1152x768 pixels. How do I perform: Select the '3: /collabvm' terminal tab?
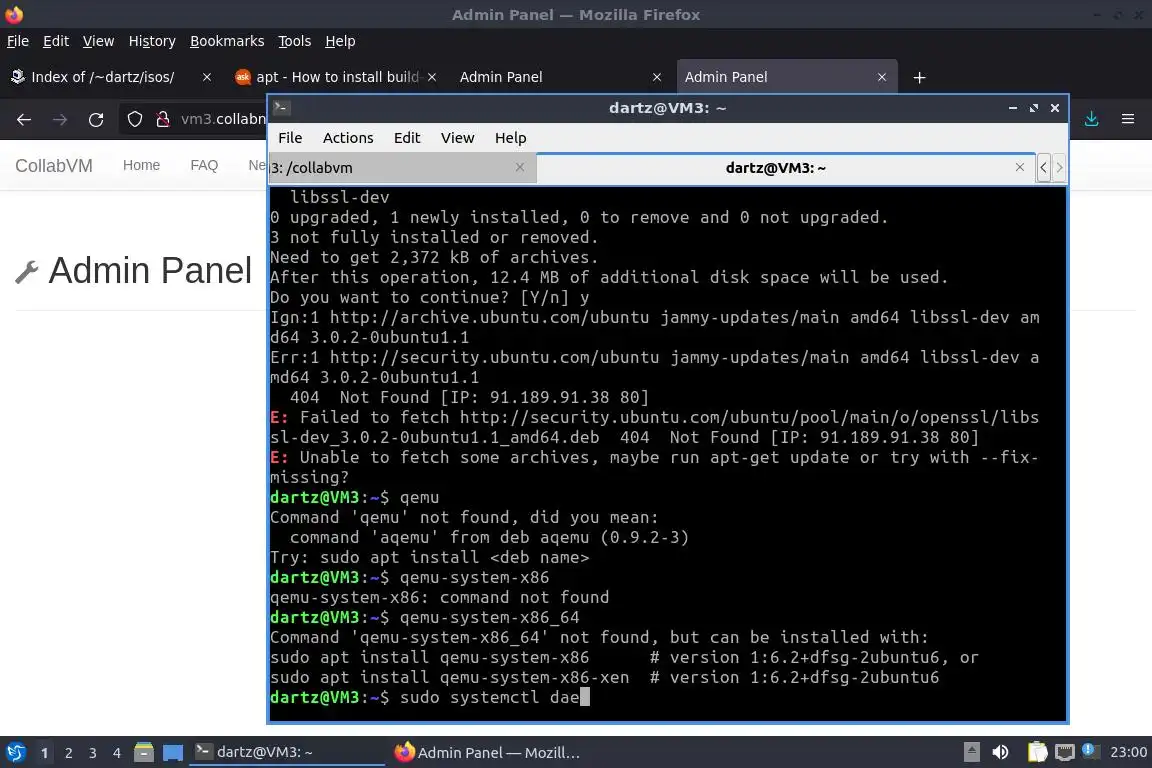[x=401, y=168]
